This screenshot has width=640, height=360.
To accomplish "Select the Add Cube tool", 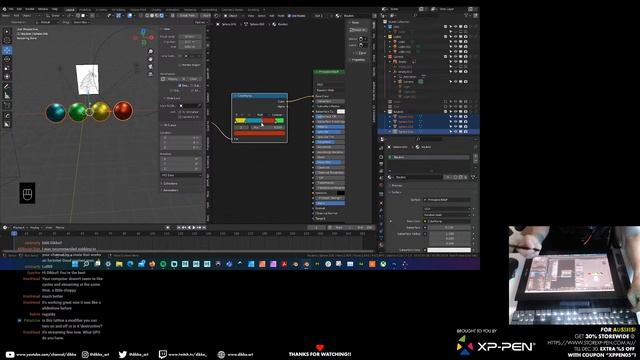I will 7,105.
